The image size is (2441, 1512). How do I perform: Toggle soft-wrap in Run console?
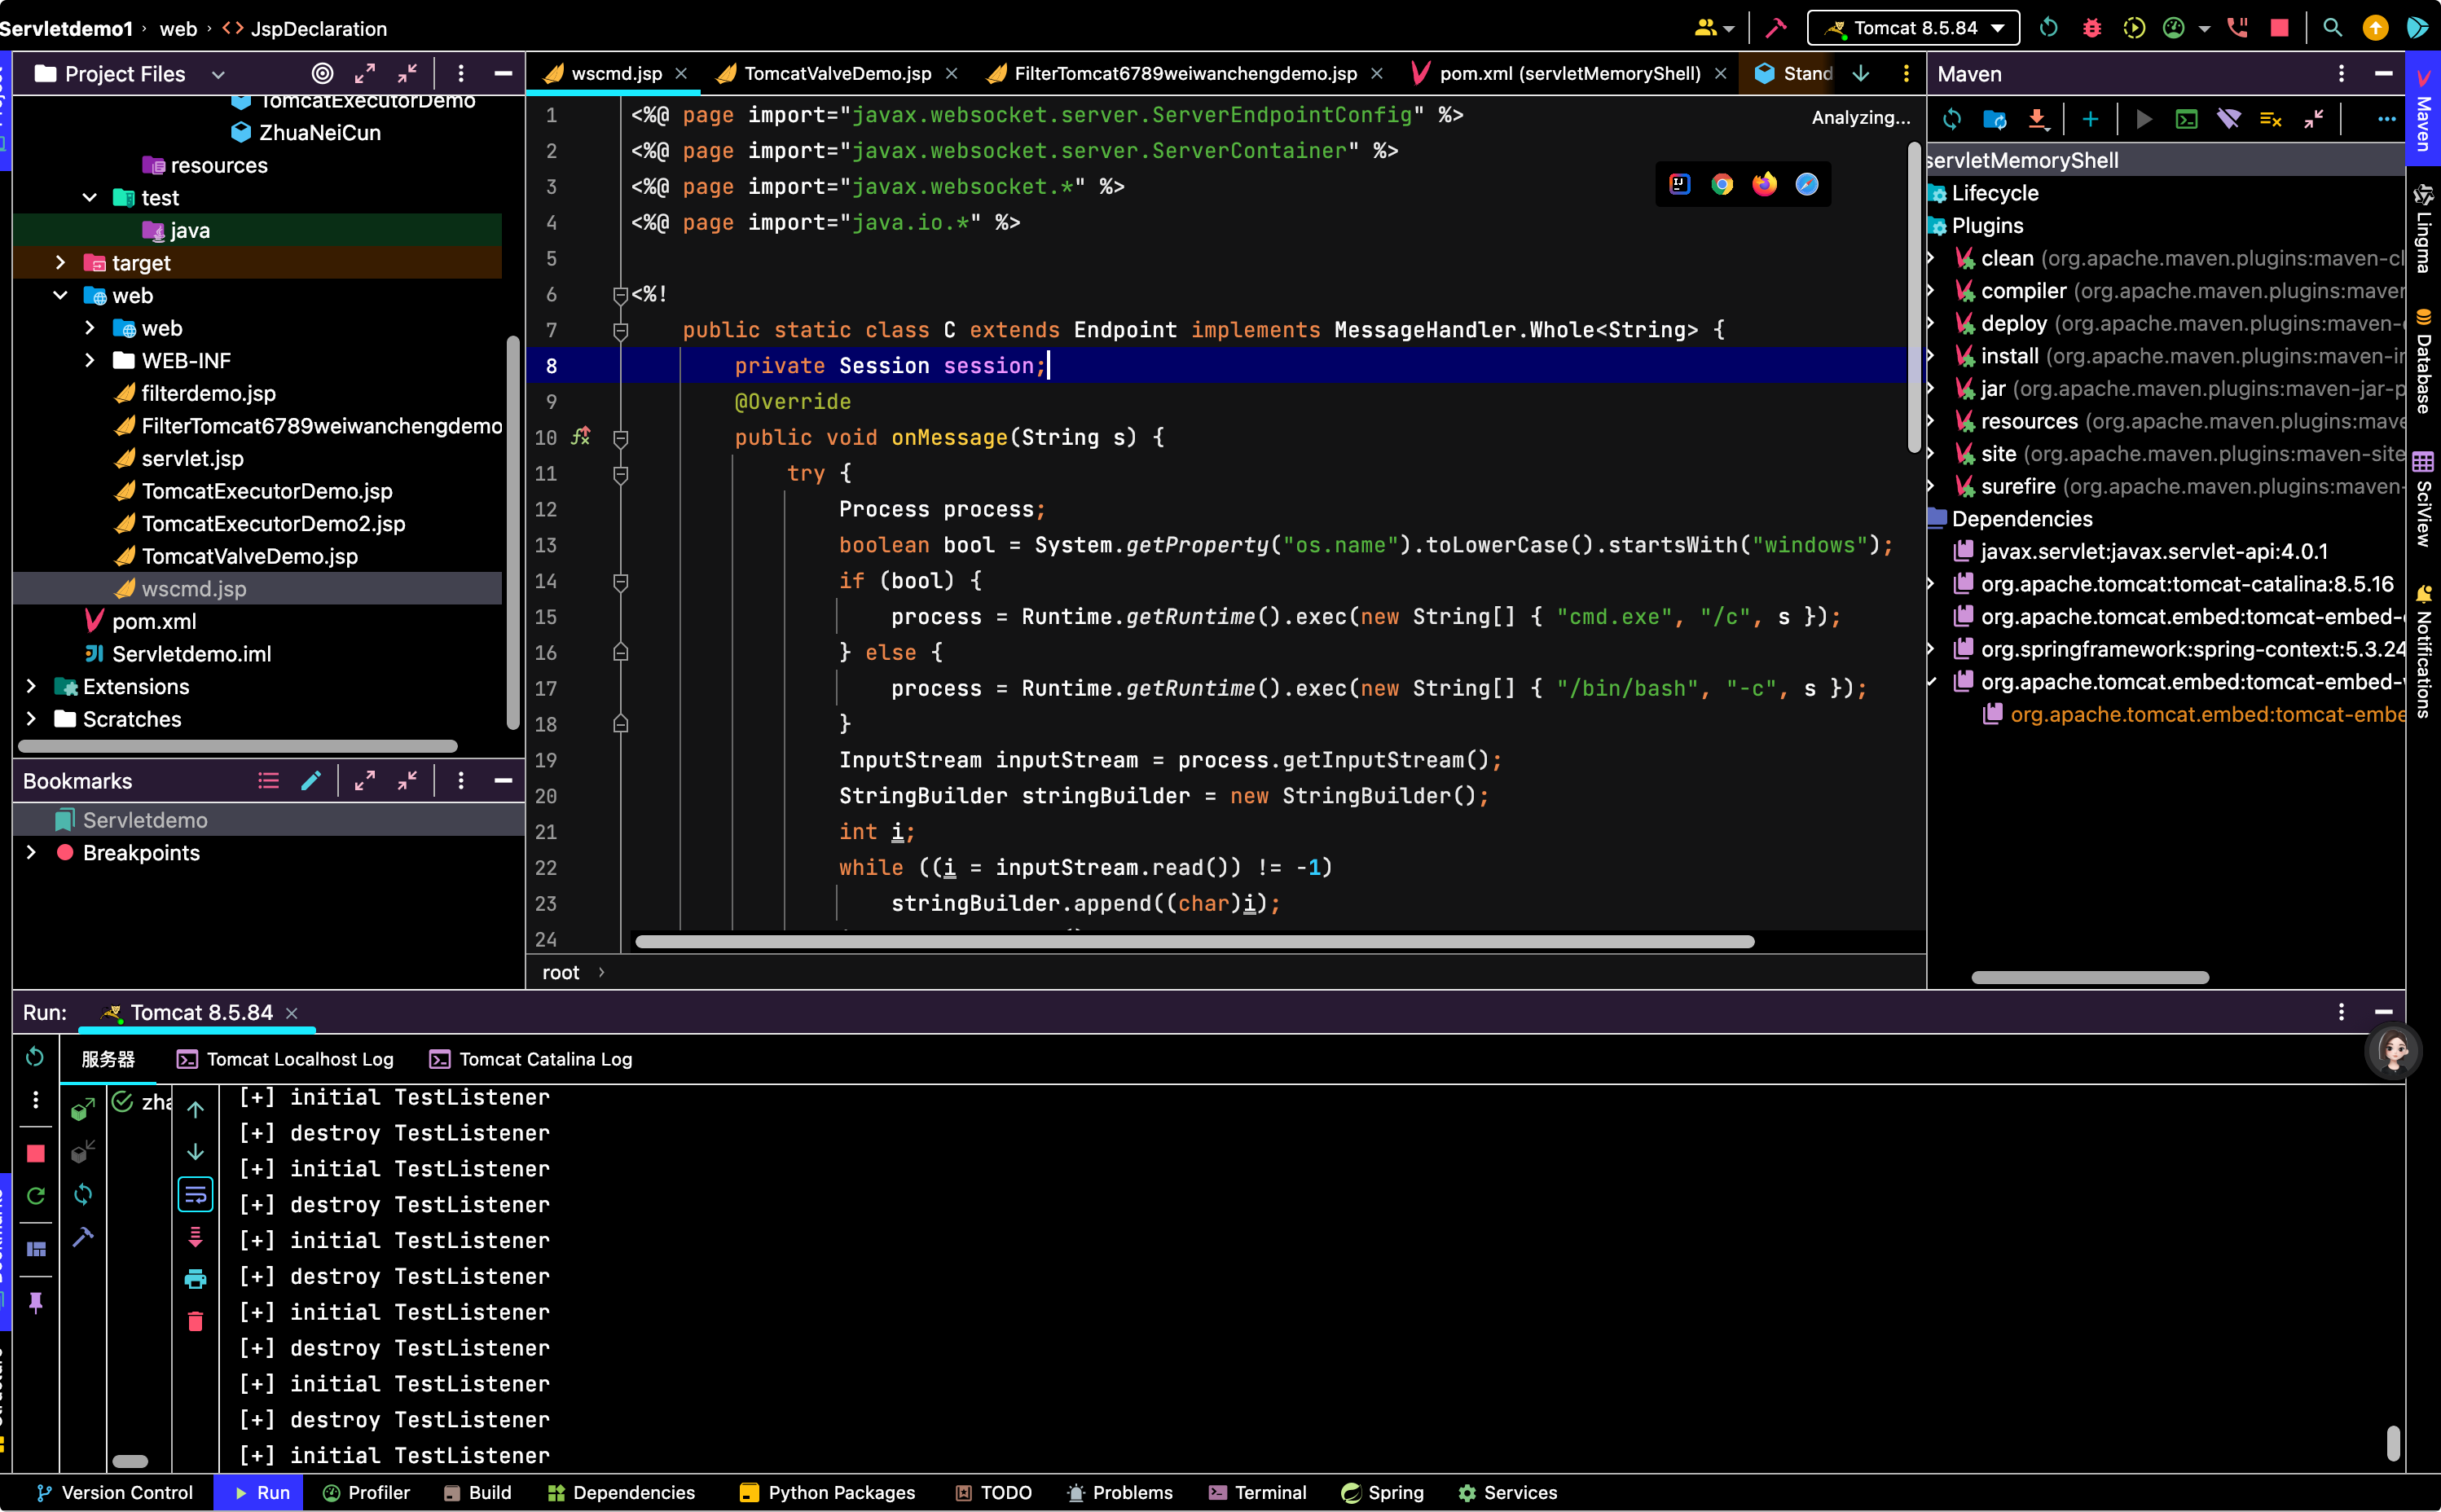[x=195, y=1194]
